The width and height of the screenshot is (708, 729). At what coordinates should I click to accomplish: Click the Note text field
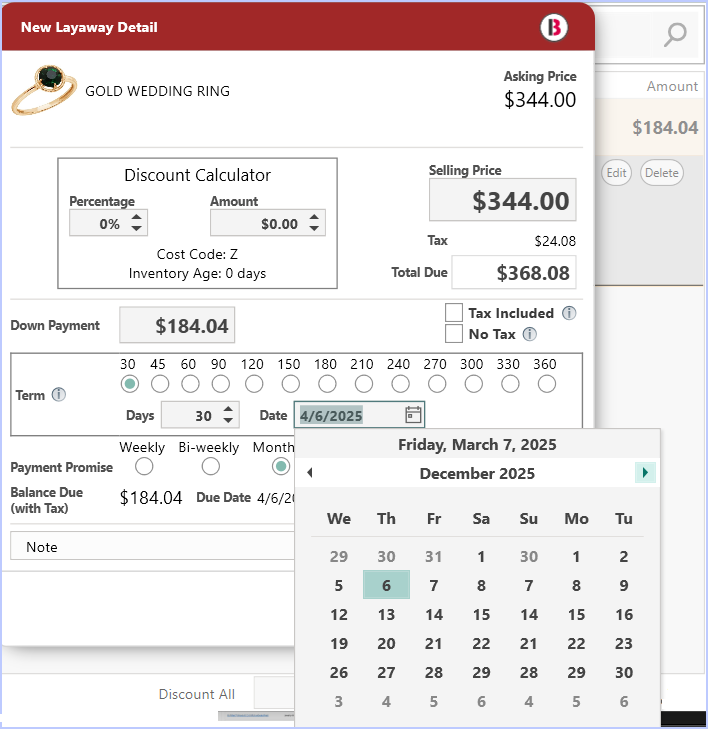point(153,546)
